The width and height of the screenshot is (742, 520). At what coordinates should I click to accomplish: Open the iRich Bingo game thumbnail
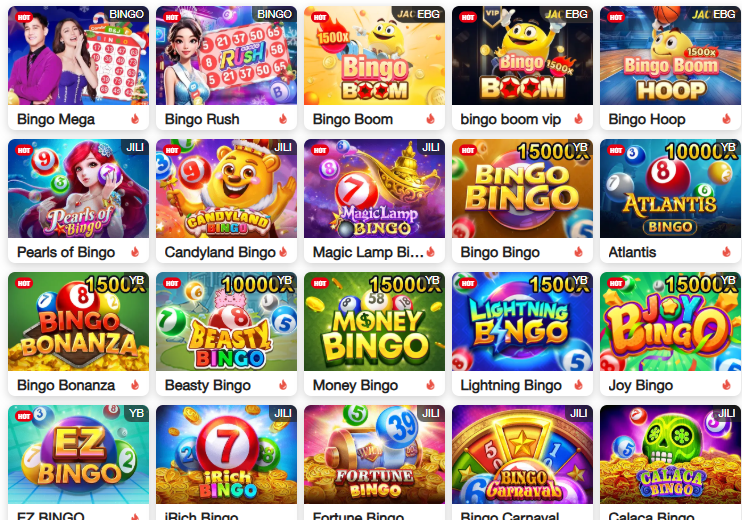226,454
